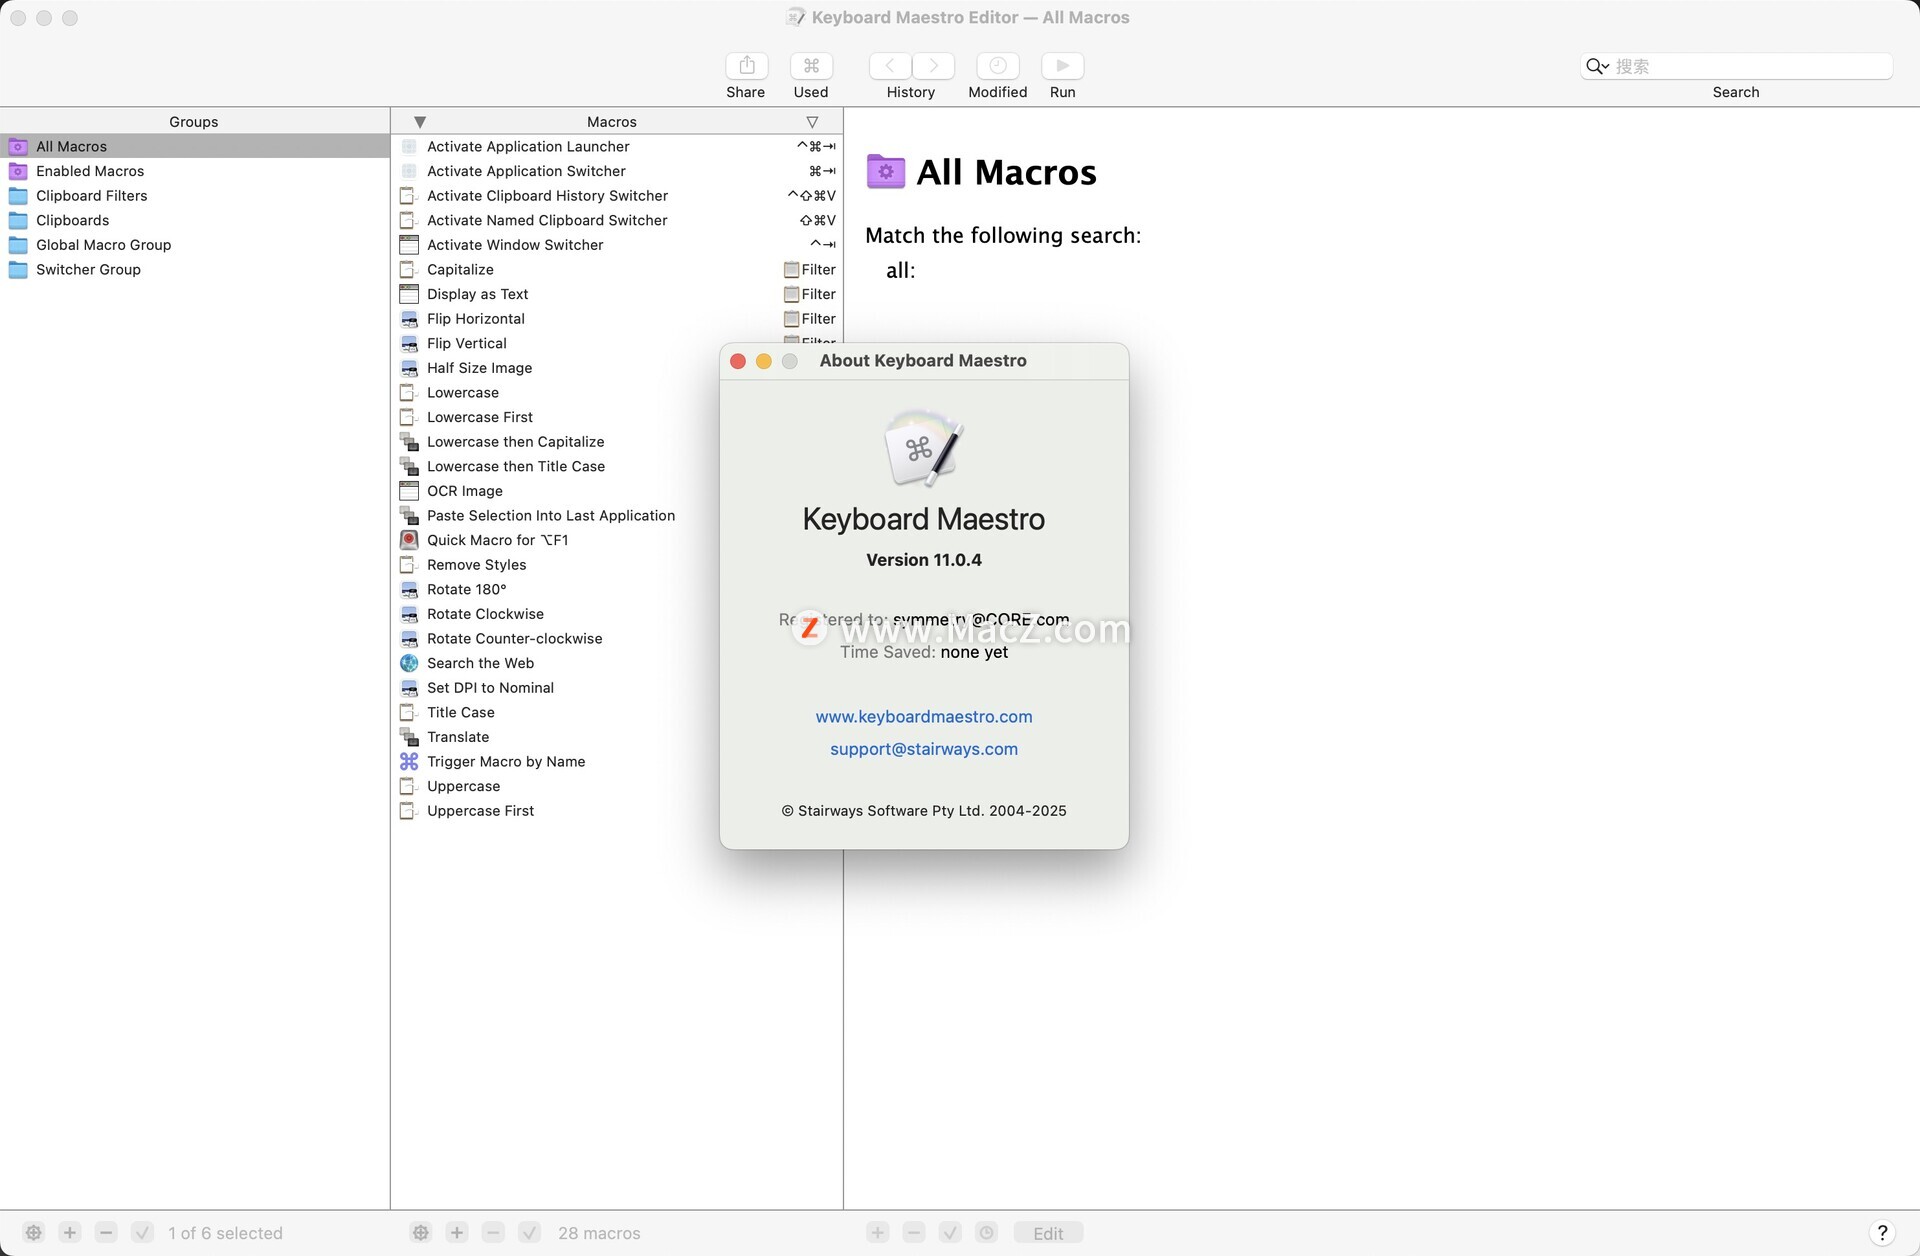Toggle group enabled checkmark button
Viewport: 1920px width, 1256px height.
tap(142, 1233)
